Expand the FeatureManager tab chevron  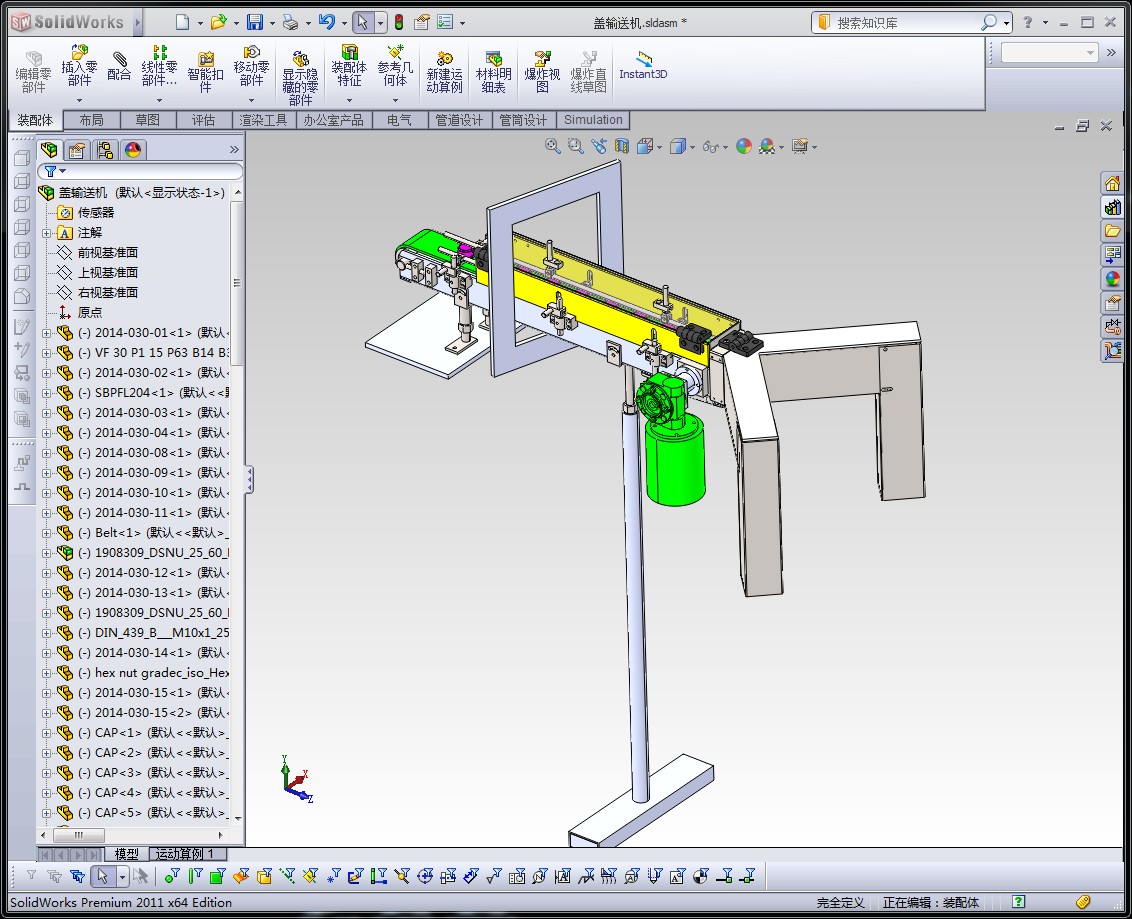pyautogui.click(x=234, y=149)
